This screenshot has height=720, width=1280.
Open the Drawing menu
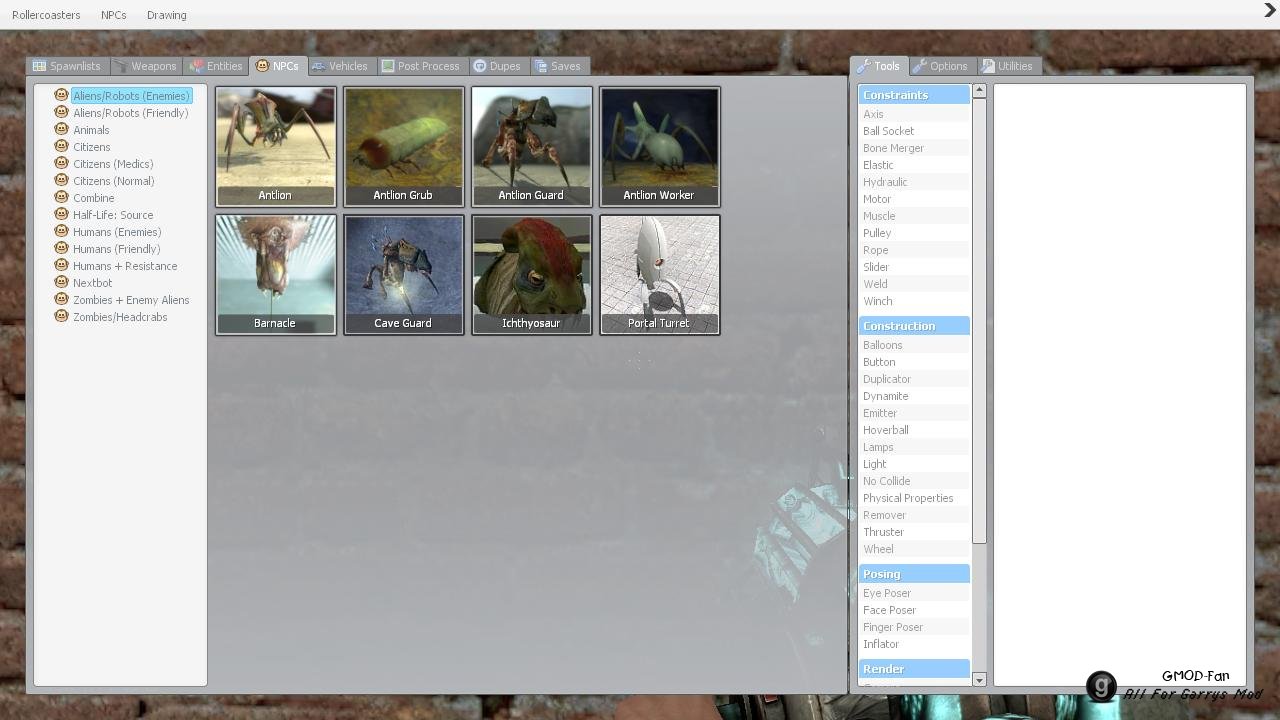166,15
